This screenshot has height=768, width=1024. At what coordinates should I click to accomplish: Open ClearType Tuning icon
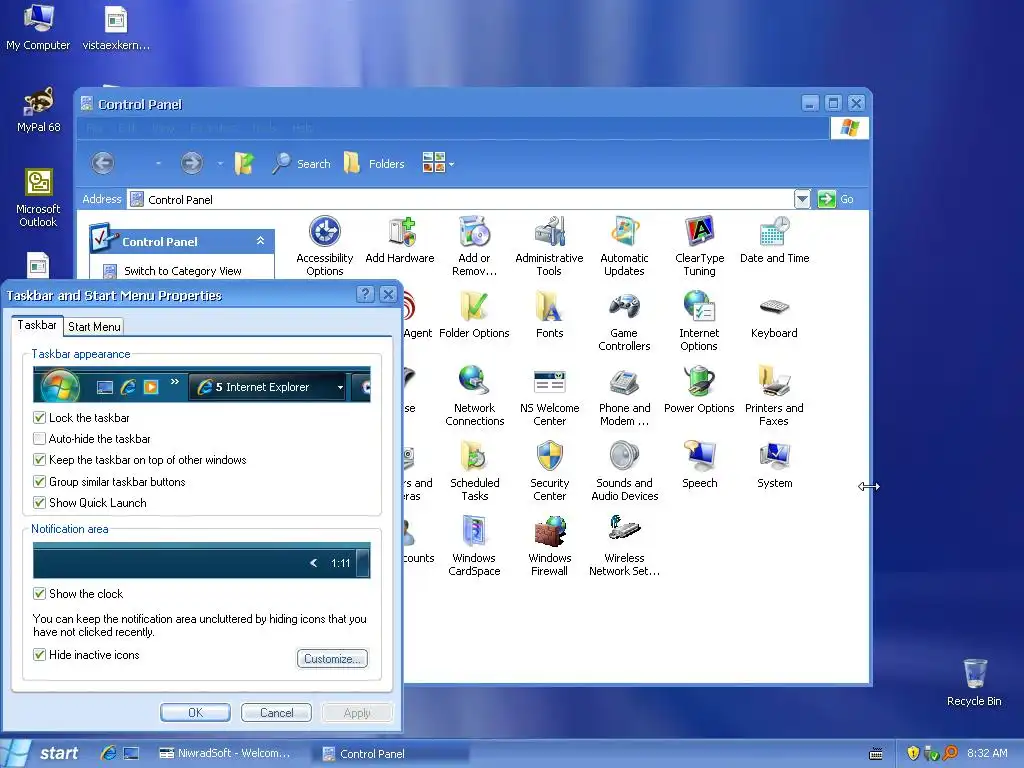pos(699,246)
